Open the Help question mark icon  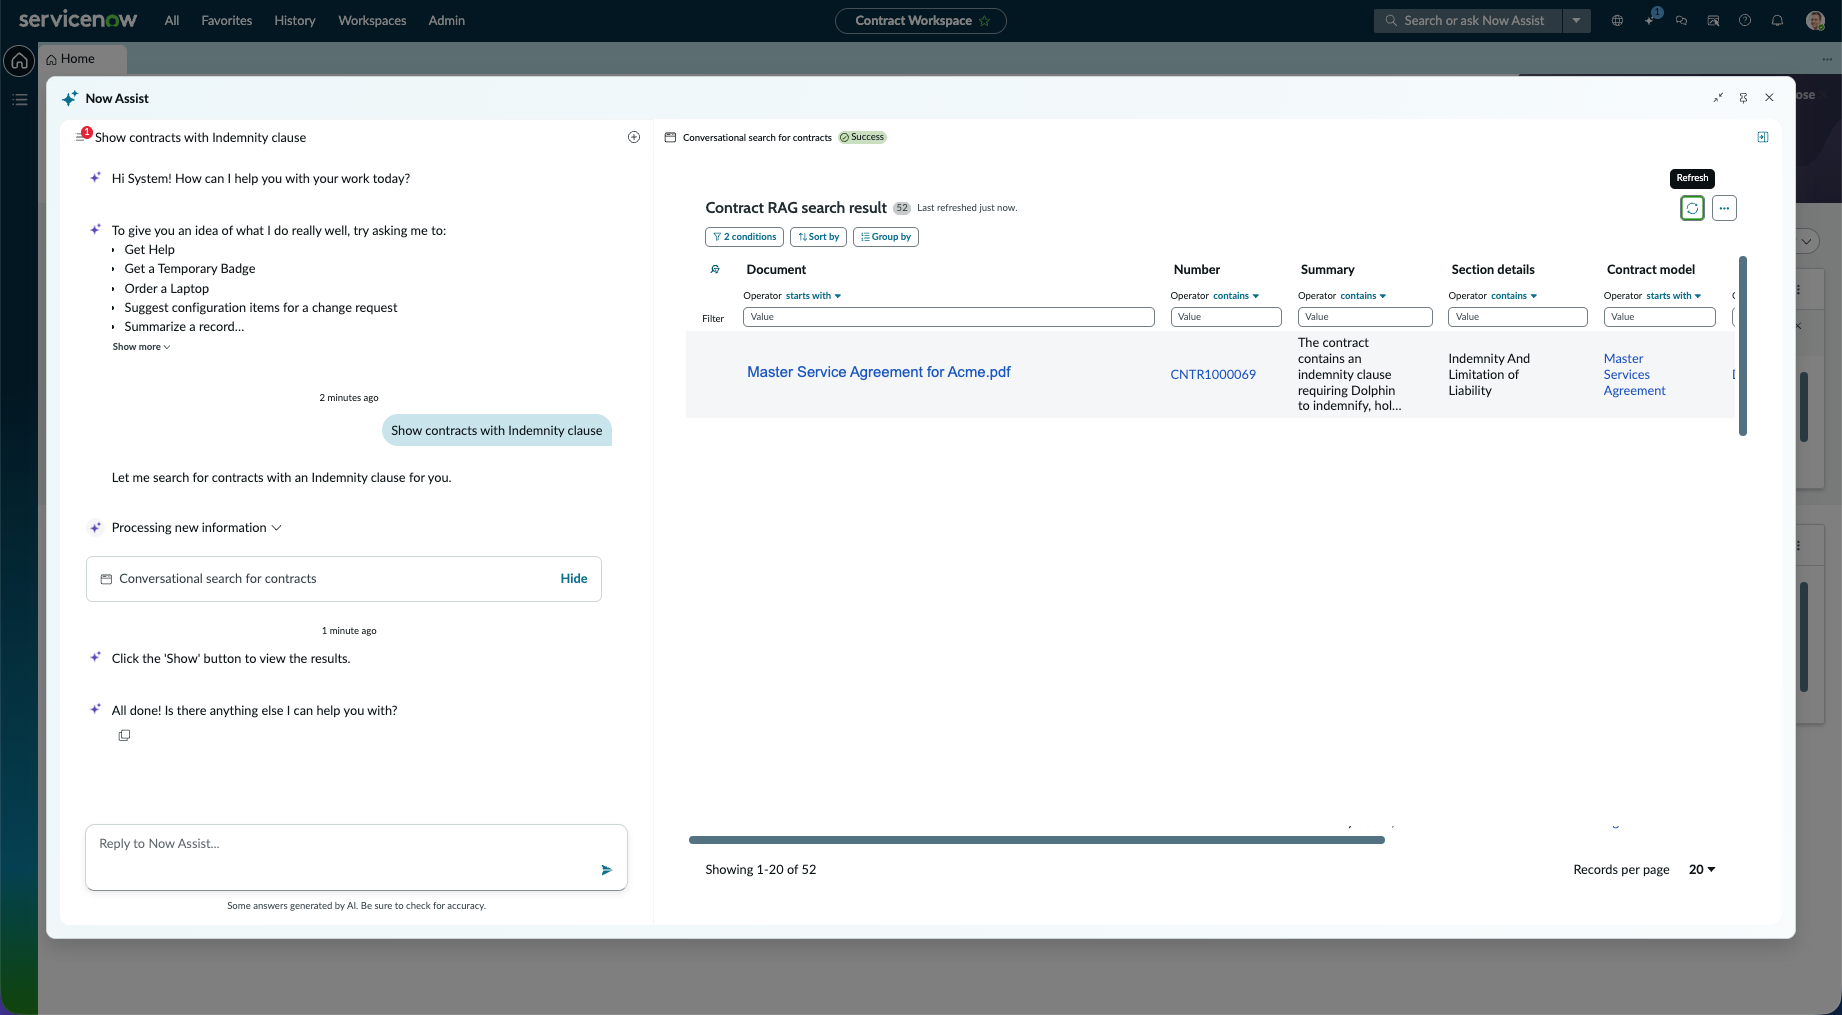pos(1745,20)
